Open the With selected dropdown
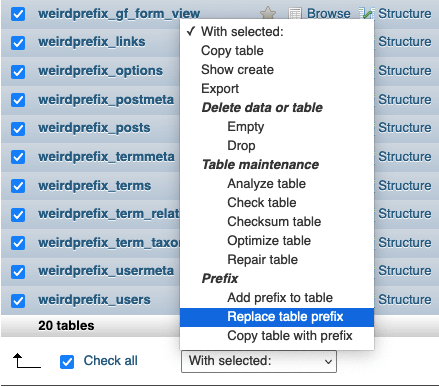Viewport: 439px width, 387px height. [x=259, y=361]
